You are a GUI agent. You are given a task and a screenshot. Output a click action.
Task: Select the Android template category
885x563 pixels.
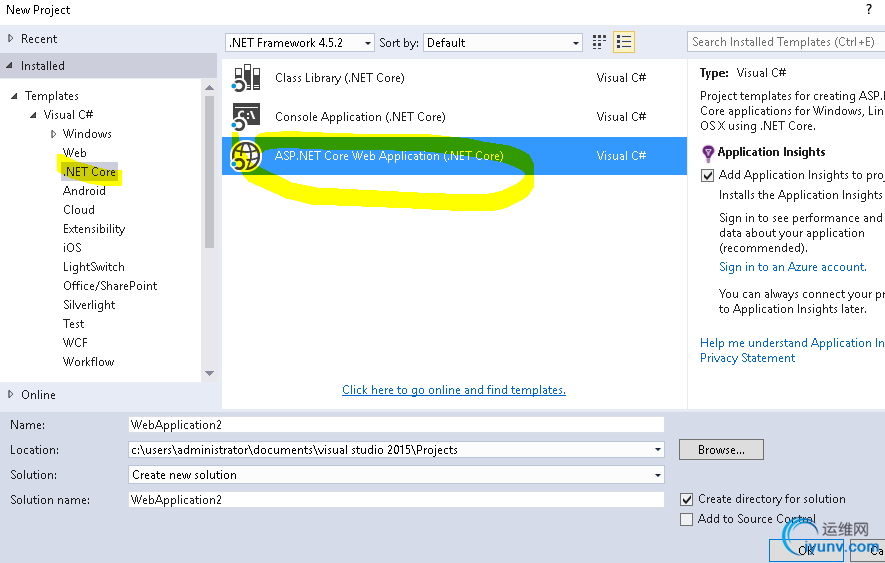84,191
